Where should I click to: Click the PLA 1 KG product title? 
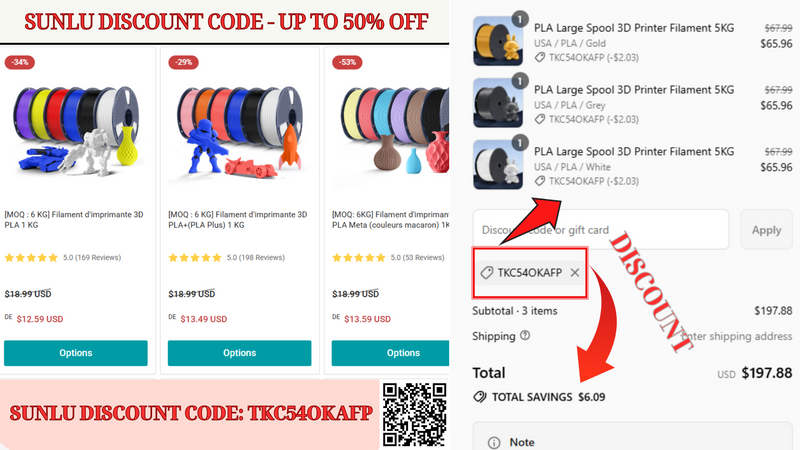point(74,220)
